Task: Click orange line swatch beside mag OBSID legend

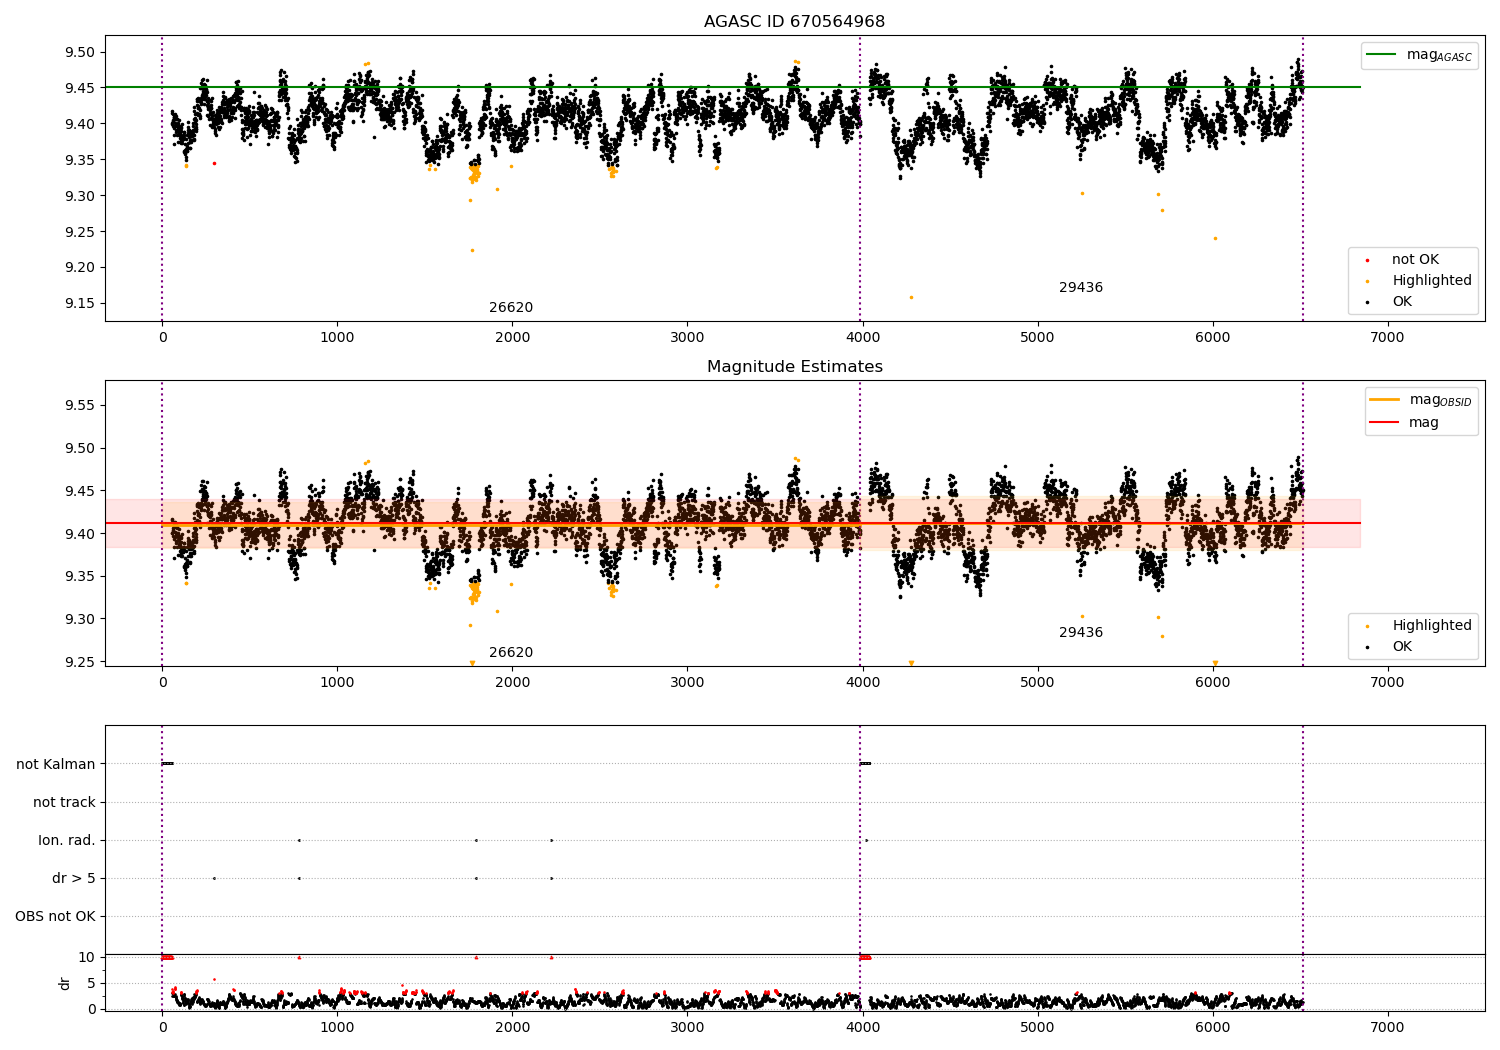Action: coord(1384,400)
